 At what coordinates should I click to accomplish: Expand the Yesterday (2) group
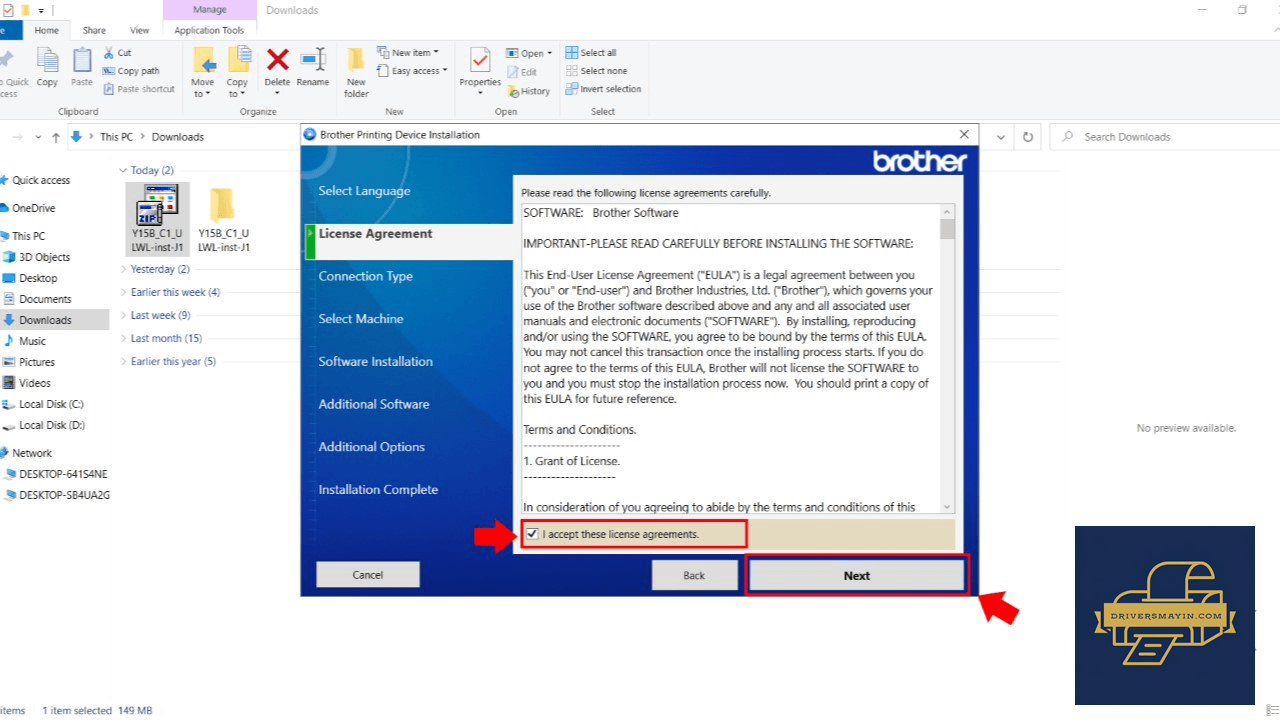(x=123, y=270)
